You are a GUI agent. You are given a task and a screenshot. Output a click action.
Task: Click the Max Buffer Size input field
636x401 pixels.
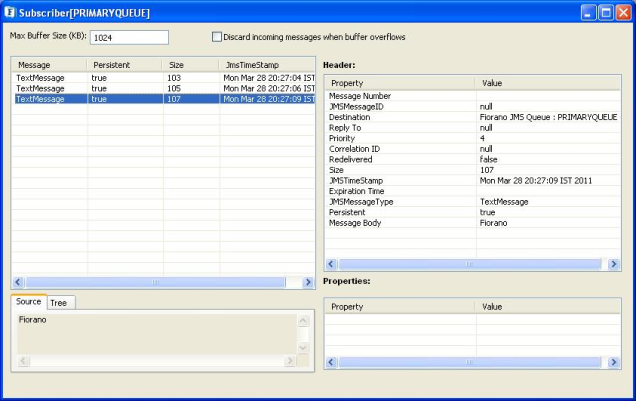click(x=129, y=38)
